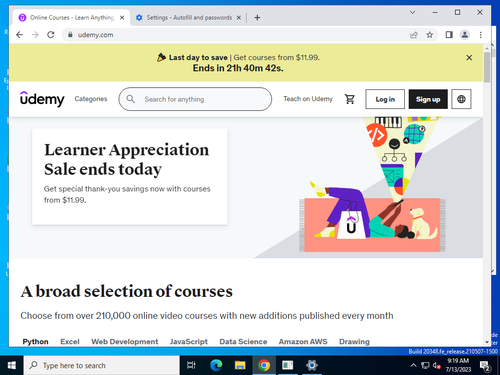Close the Online Courses tab
500x375 pixels.
(x=122, y=18)
